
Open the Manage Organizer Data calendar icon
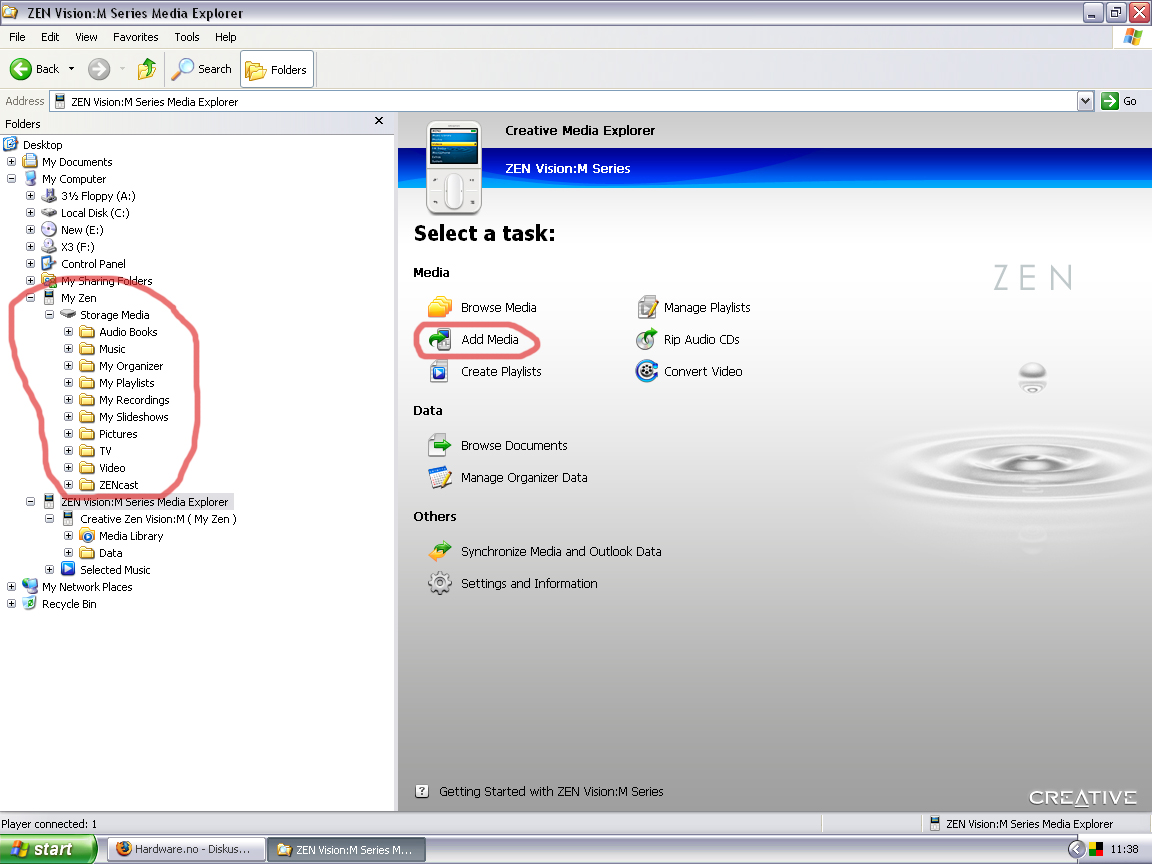coord(439,478)
